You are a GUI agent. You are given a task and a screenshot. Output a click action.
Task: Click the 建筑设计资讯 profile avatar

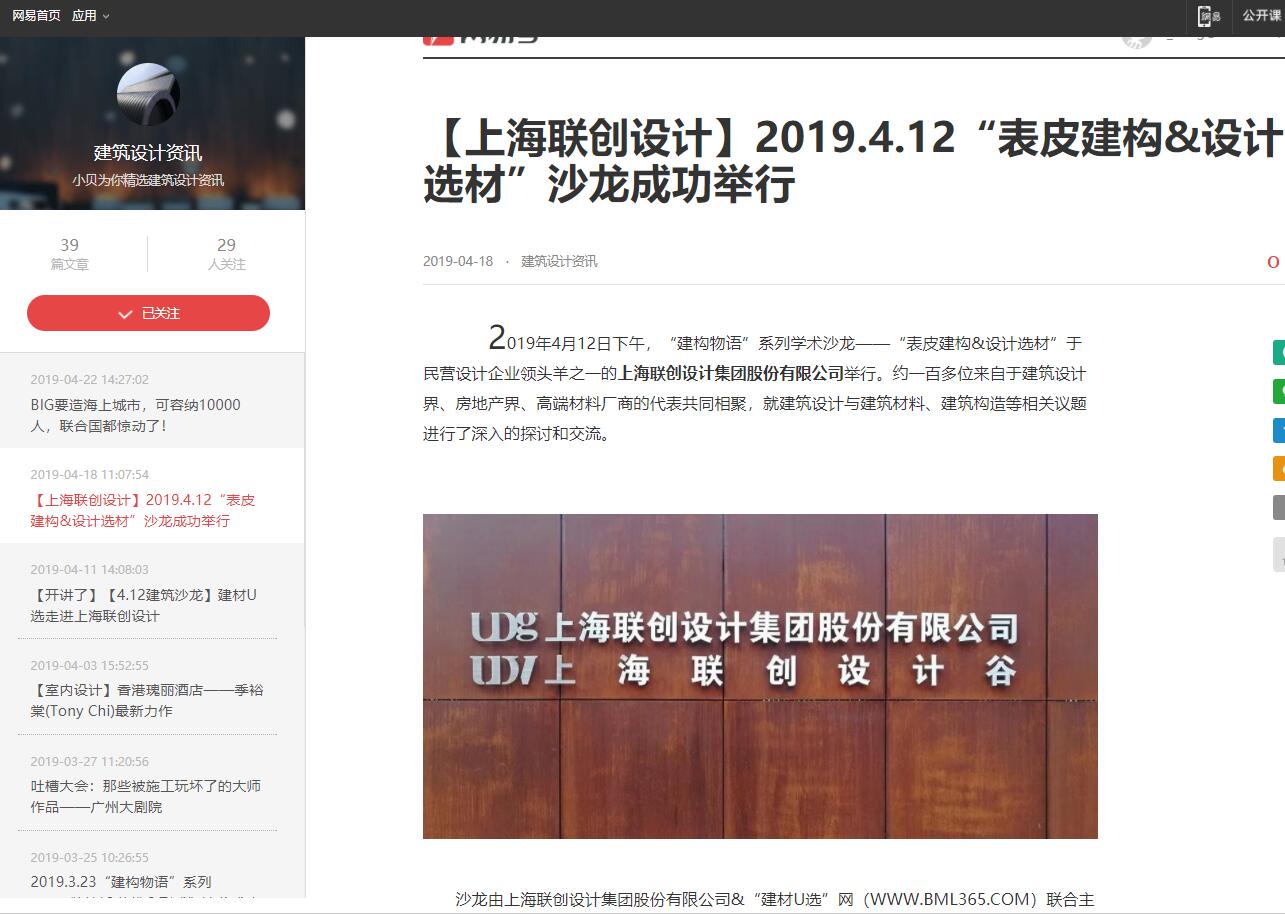pos(148,94)
